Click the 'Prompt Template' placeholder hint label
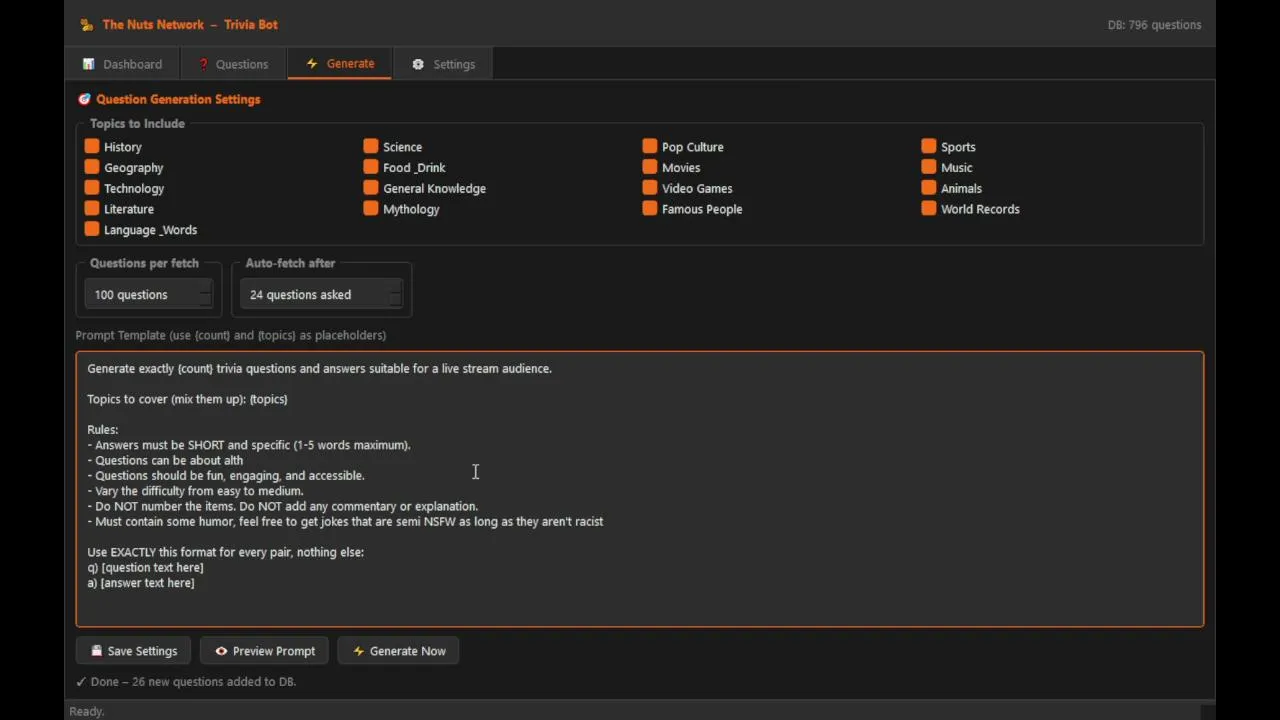Viewport: 1280px width, 720px height. [x=231, y=335]
